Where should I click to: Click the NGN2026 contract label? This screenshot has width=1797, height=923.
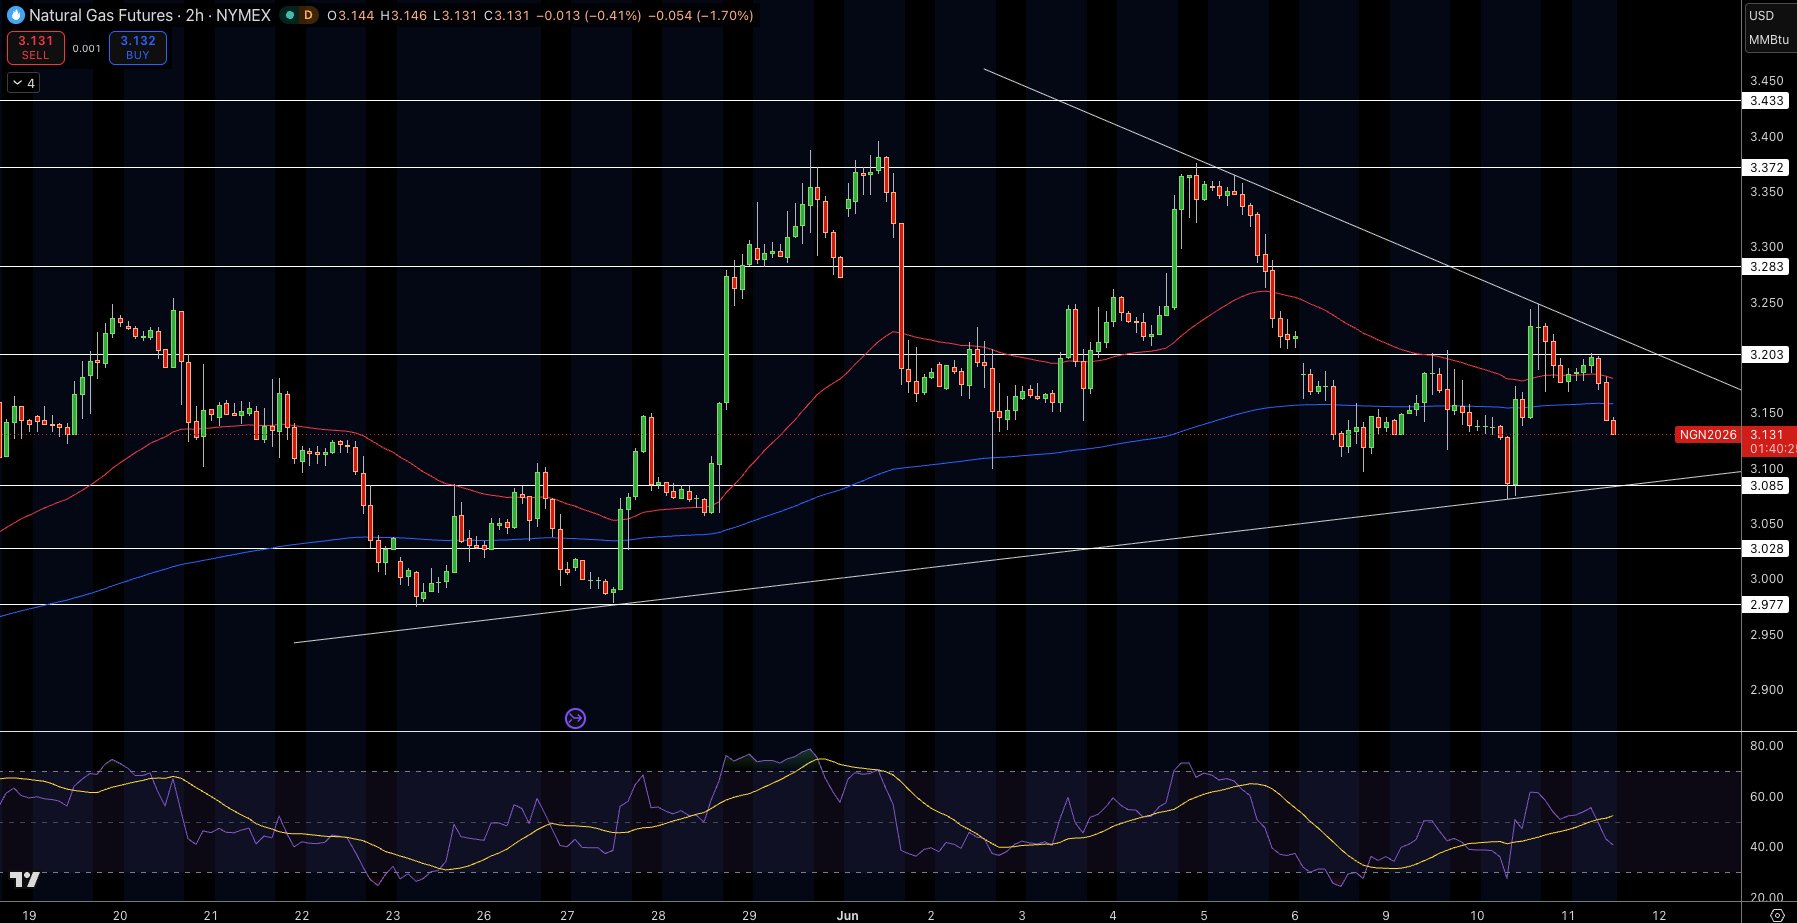pos(1708,435)
